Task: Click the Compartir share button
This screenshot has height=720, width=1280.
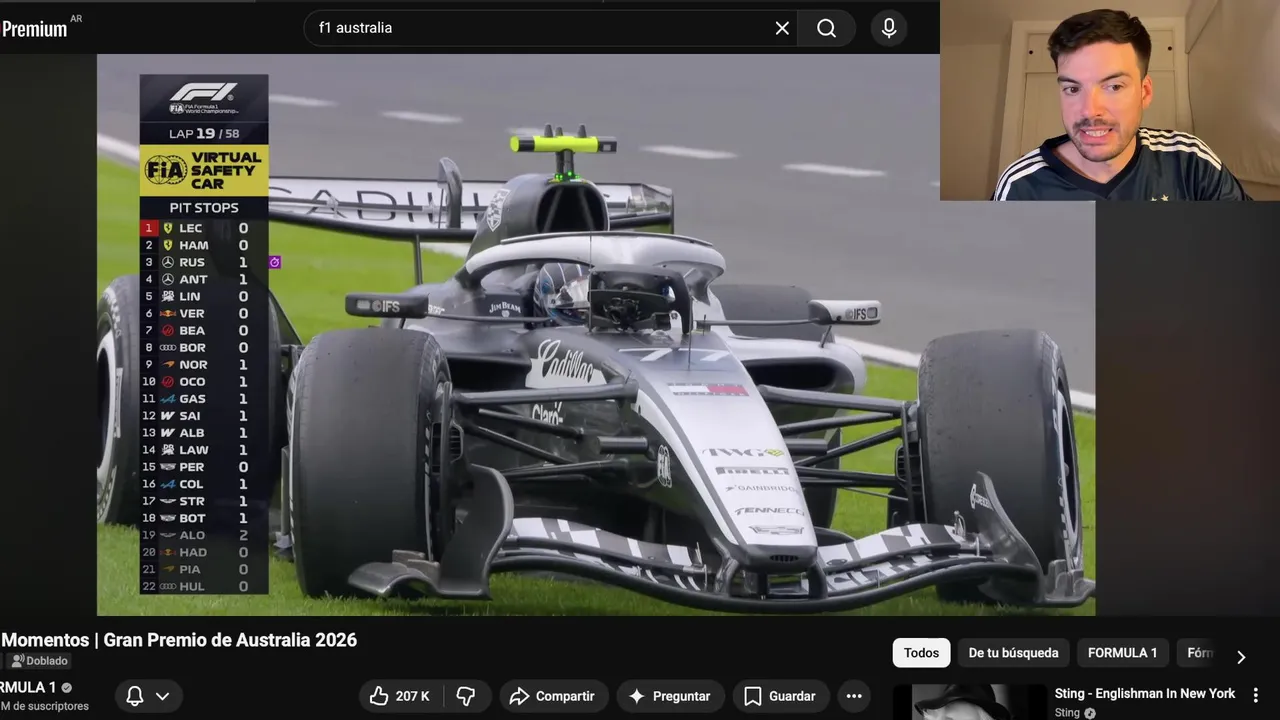Action: coord(552,696)
